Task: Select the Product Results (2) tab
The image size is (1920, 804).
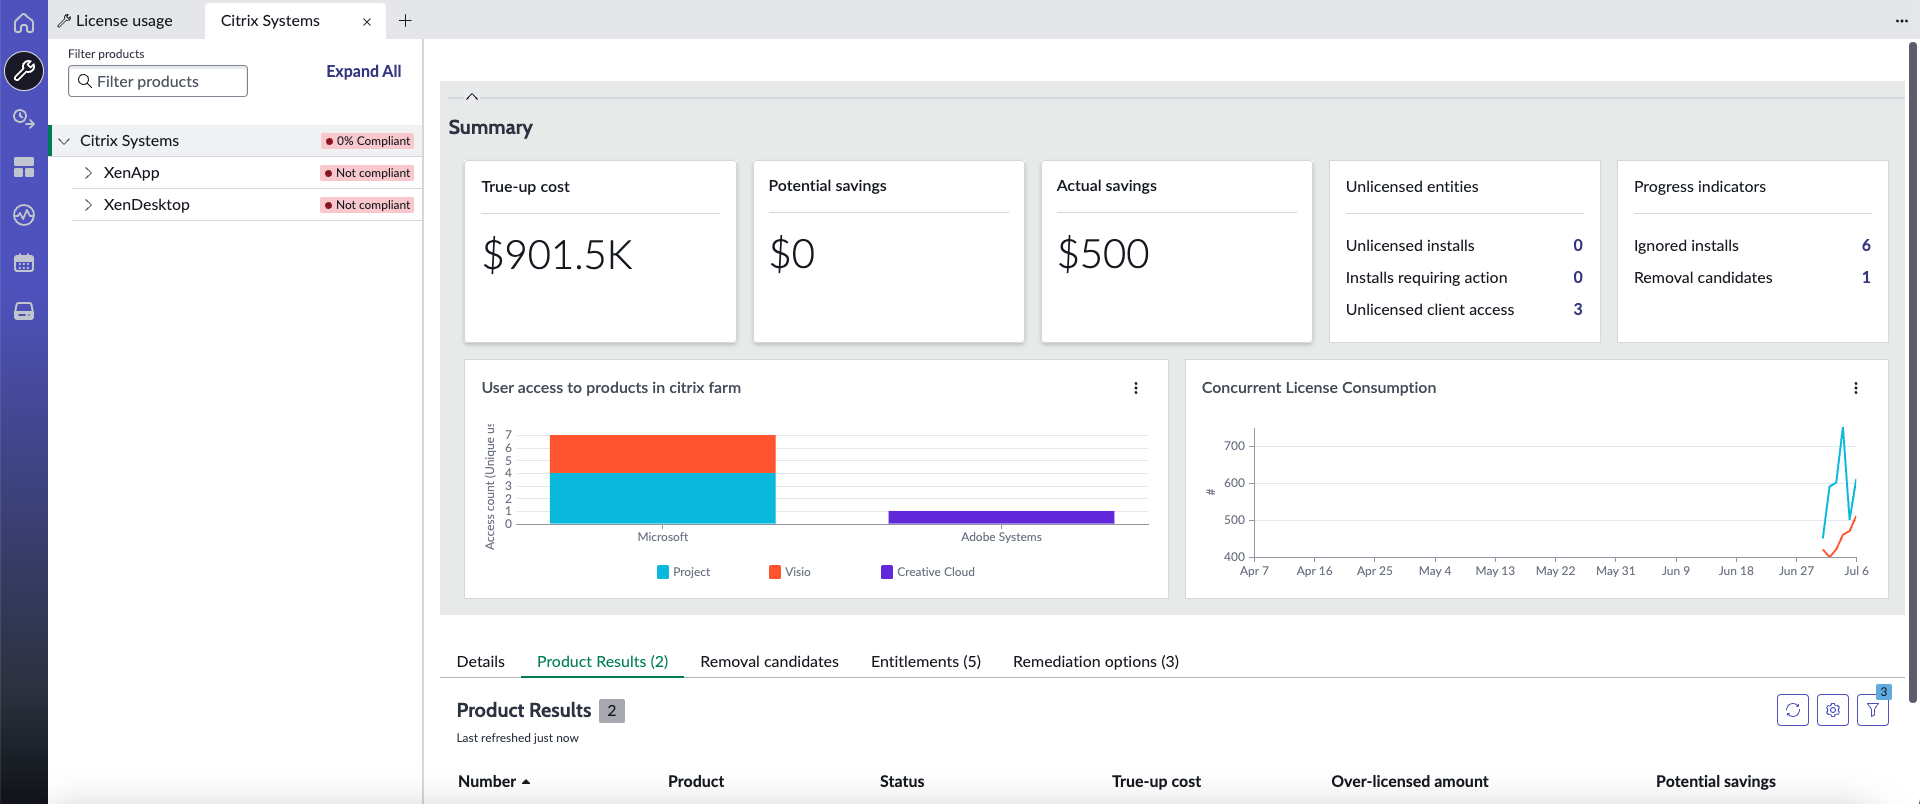Action: click(x=602, y=662)
